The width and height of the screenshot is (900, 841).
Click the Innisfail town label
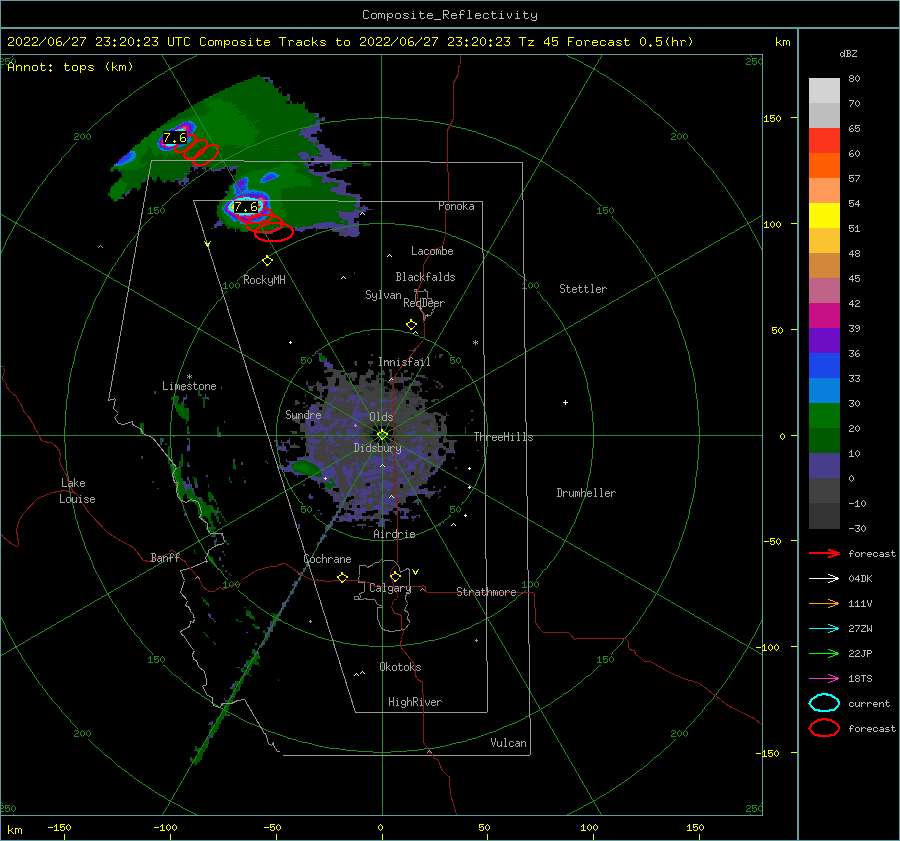(x=404, y=362)
